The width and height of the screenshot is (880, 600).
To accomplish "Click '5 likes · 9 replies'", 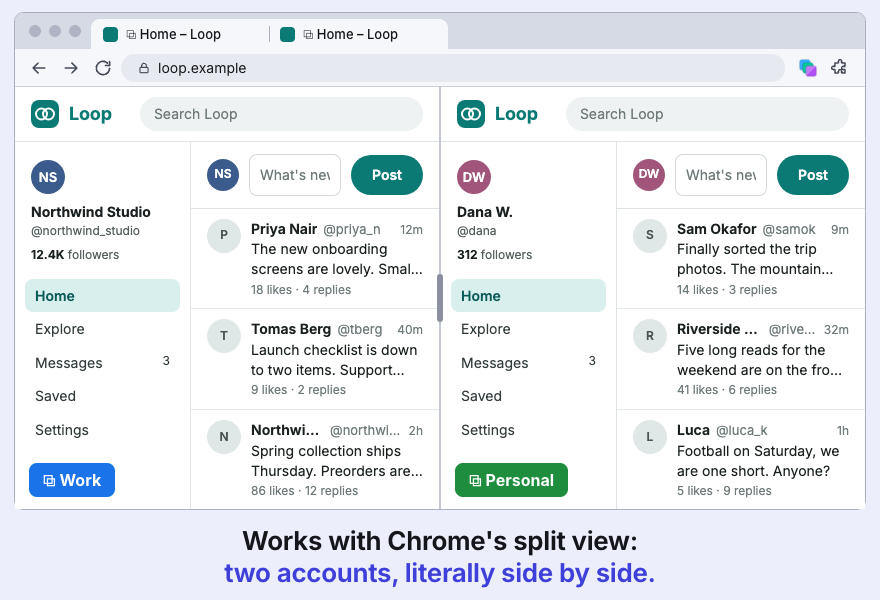I will [x=724, y=491].
